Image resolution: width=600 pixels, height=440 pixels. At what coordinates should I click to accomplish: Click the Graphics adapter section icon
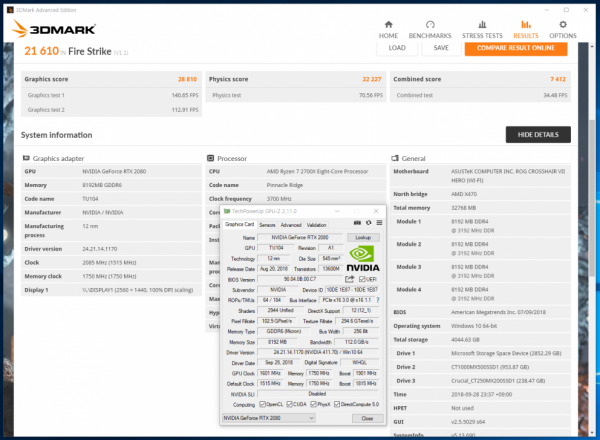coord(26,158)
